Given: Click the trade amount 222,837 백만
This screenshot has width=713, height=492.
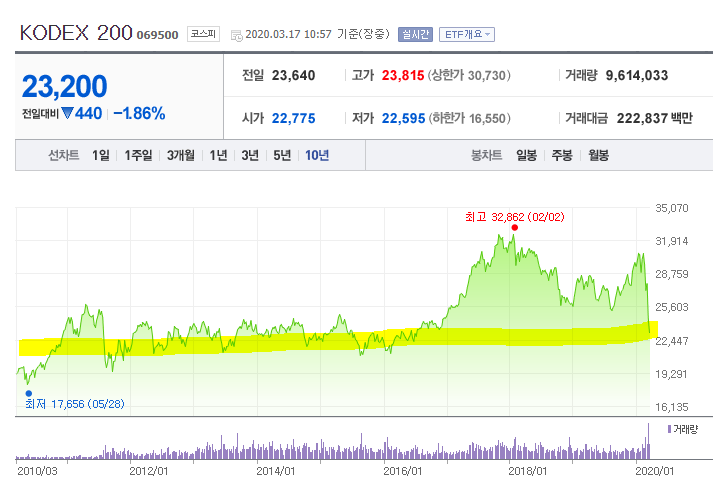Looking at the screenshot, I should click(x=654, y=119).
